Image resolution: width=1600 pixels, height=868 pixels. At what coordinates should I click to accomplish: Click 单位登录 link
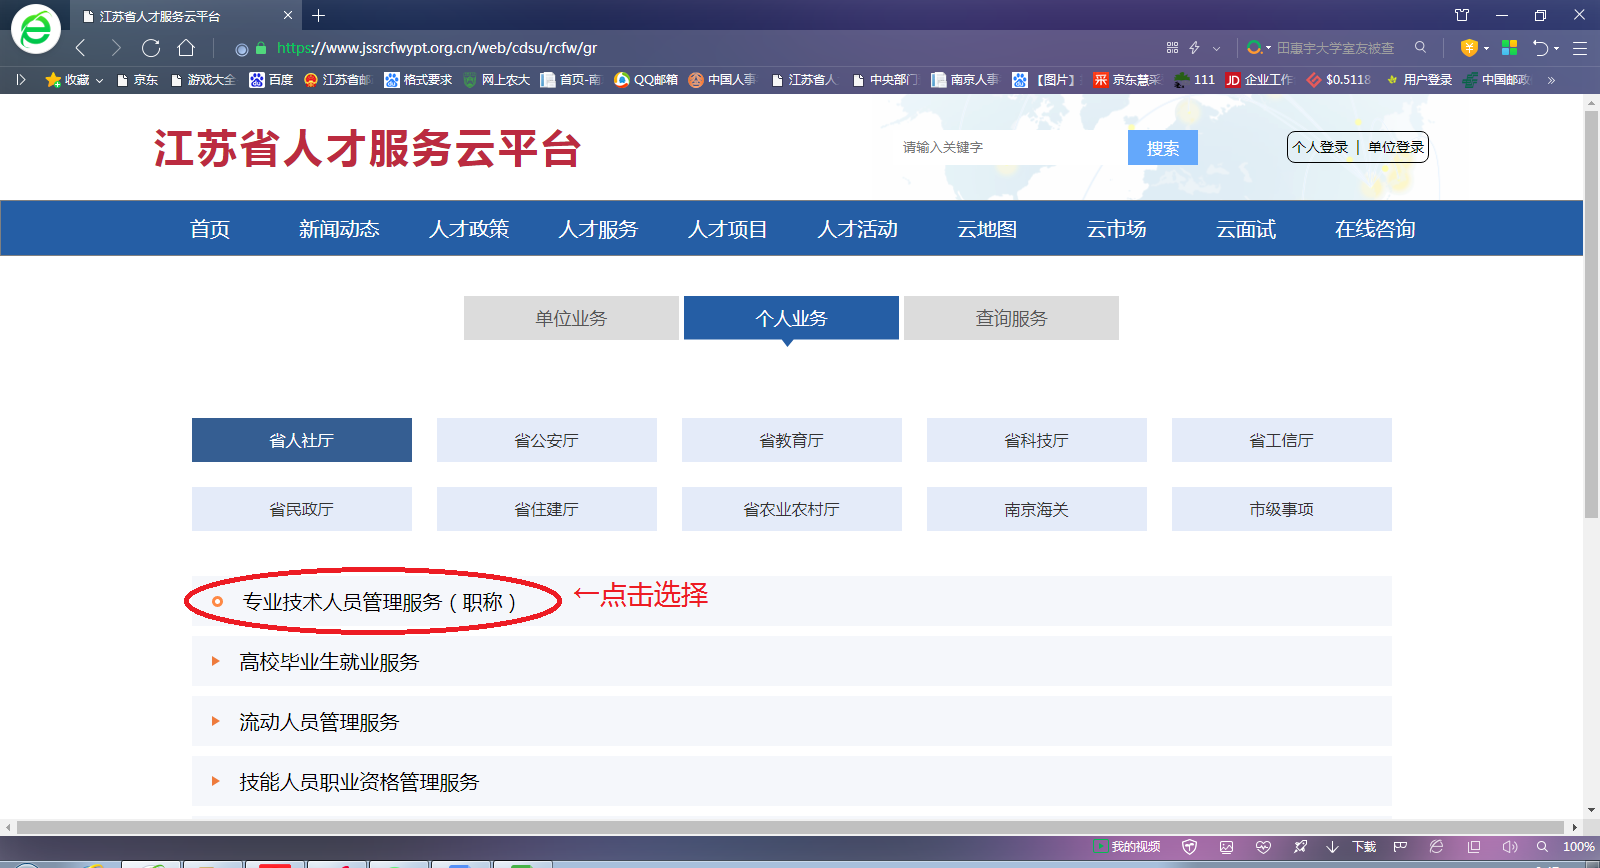coord(1396,147)
